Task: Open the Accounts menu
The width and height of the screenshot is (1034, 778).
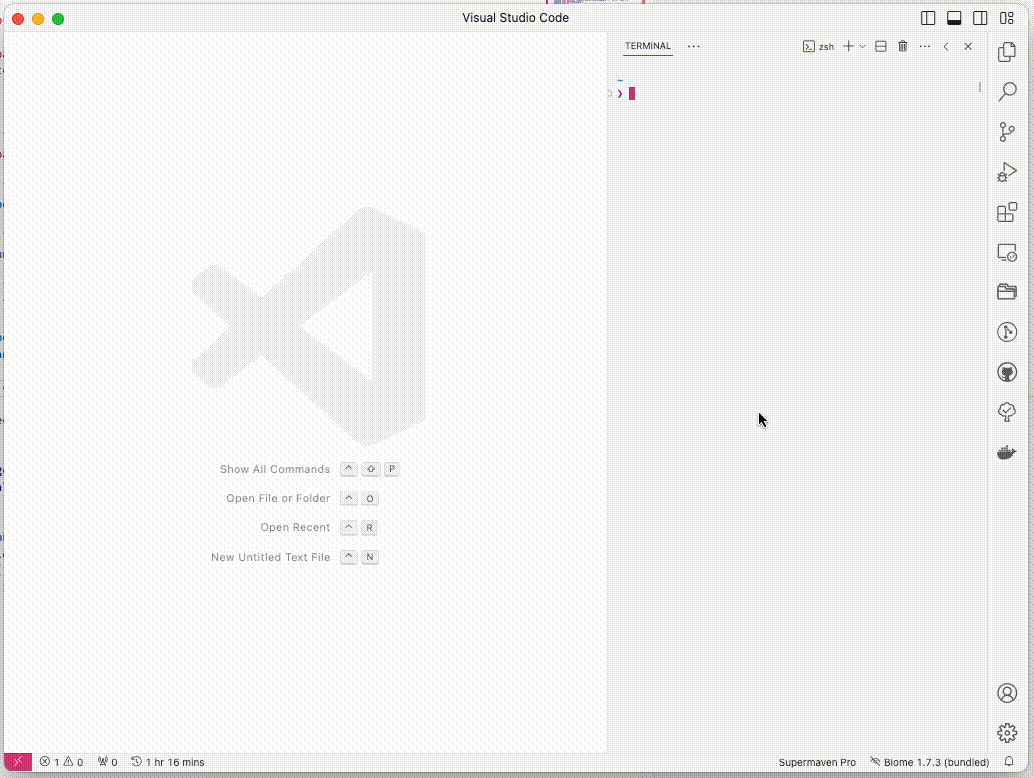Action: tap(1007, 693)
